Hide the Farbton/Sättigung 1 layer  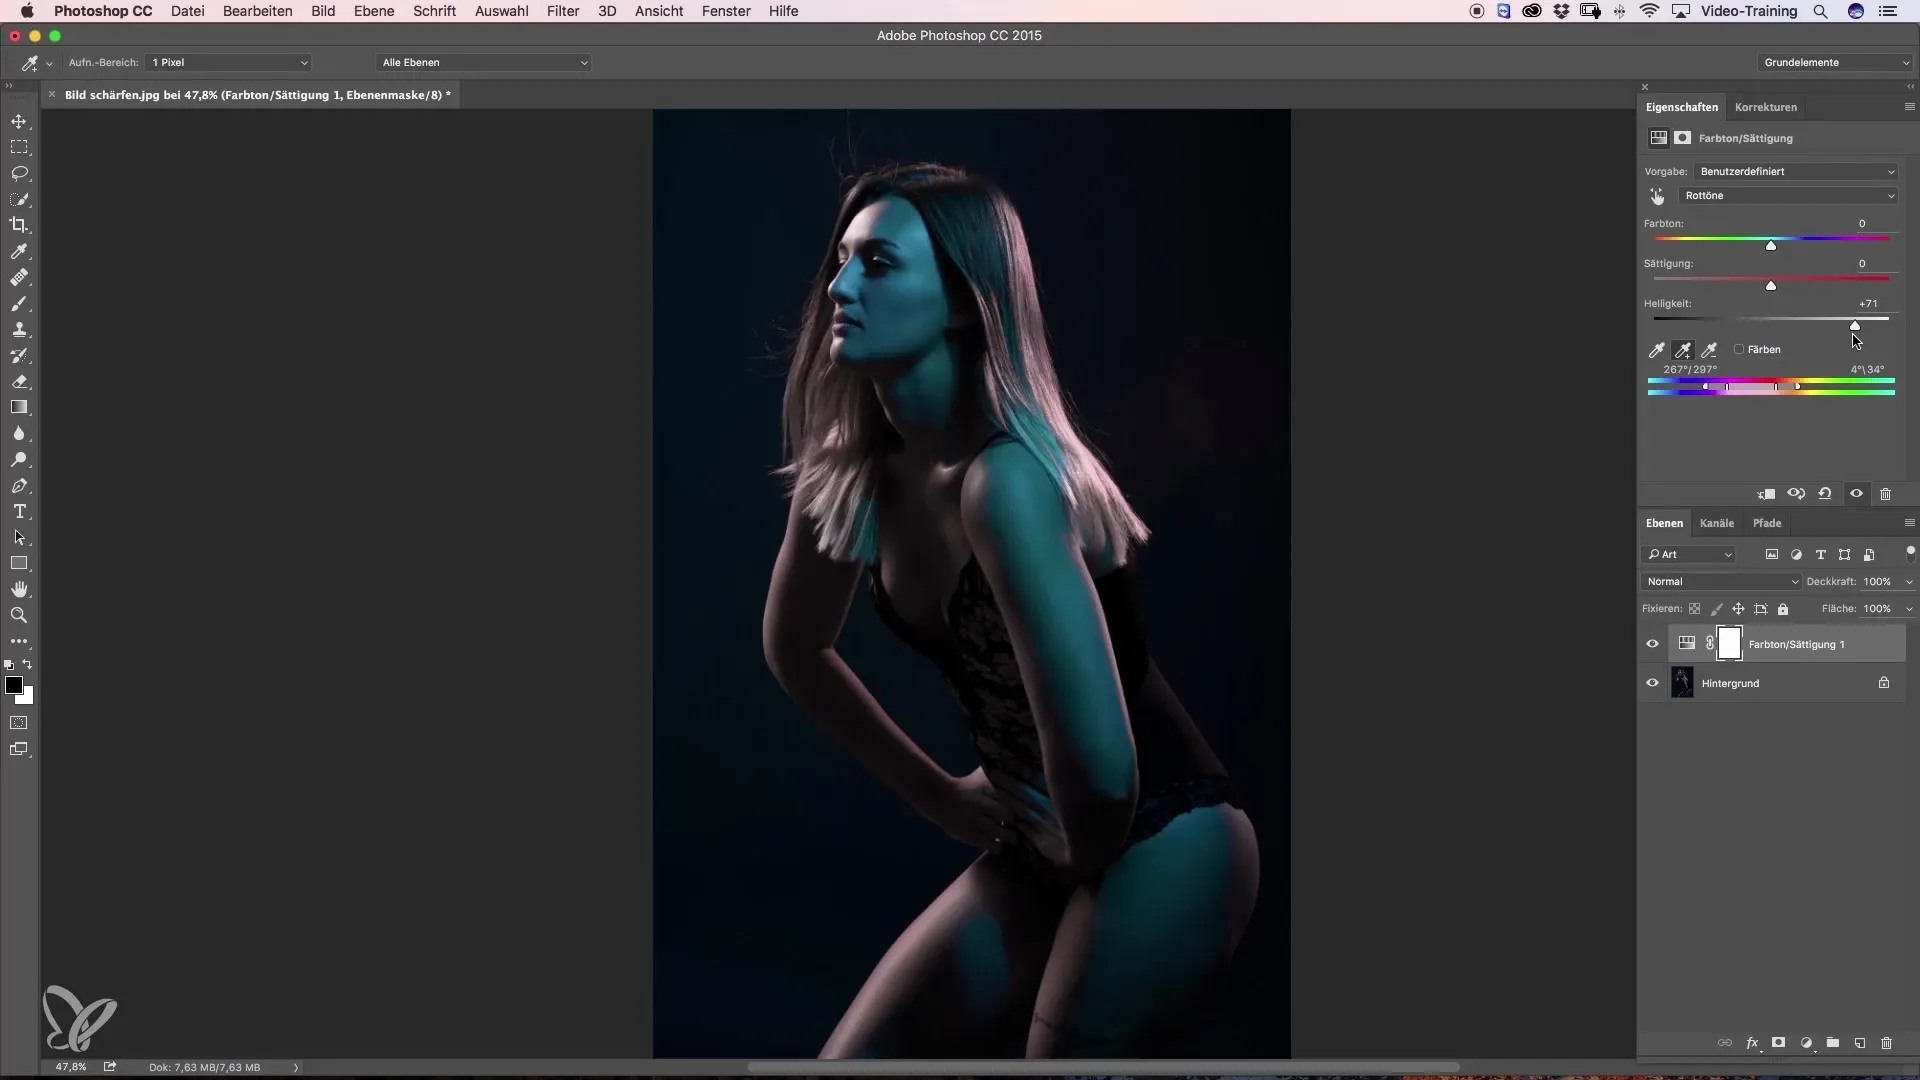1652,644
